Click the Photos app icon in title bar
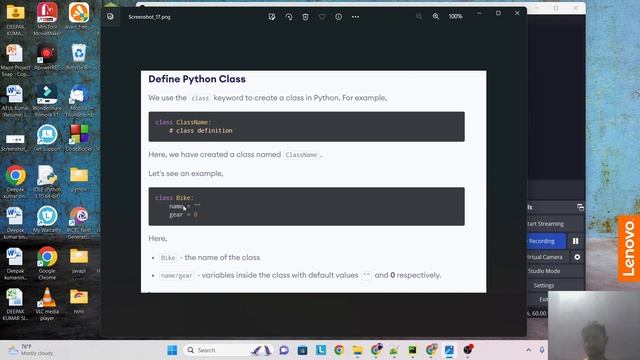The height and width of the screenshot is (360, 640). click(x=110, y=16)
